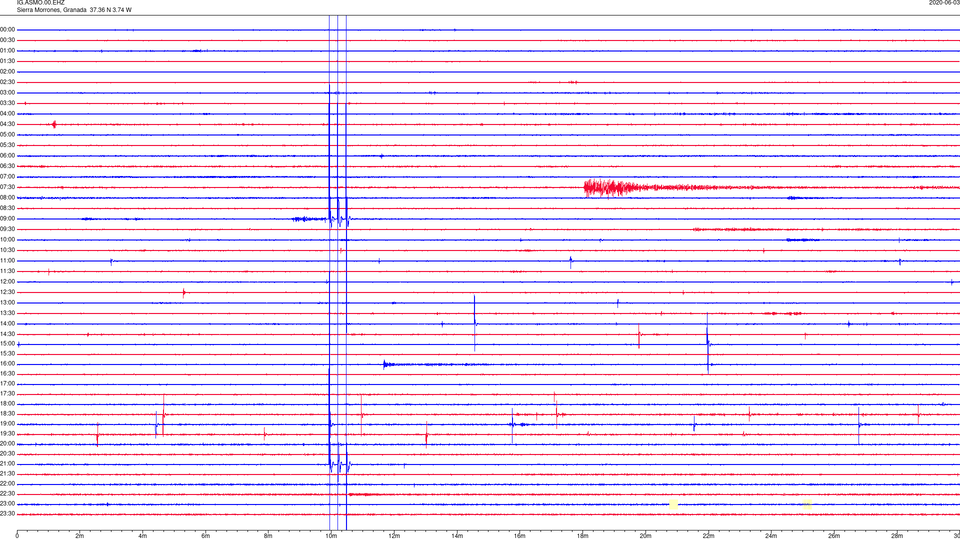Select the 01:30 trace label

point(8,61)
